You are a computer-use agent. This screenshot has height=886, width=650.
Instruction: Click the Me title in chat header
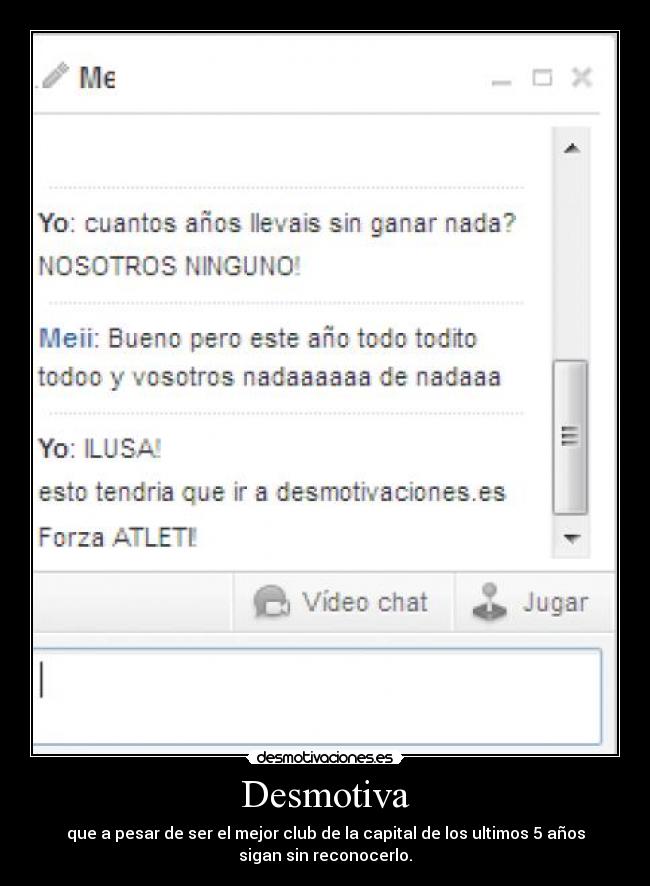97,77
